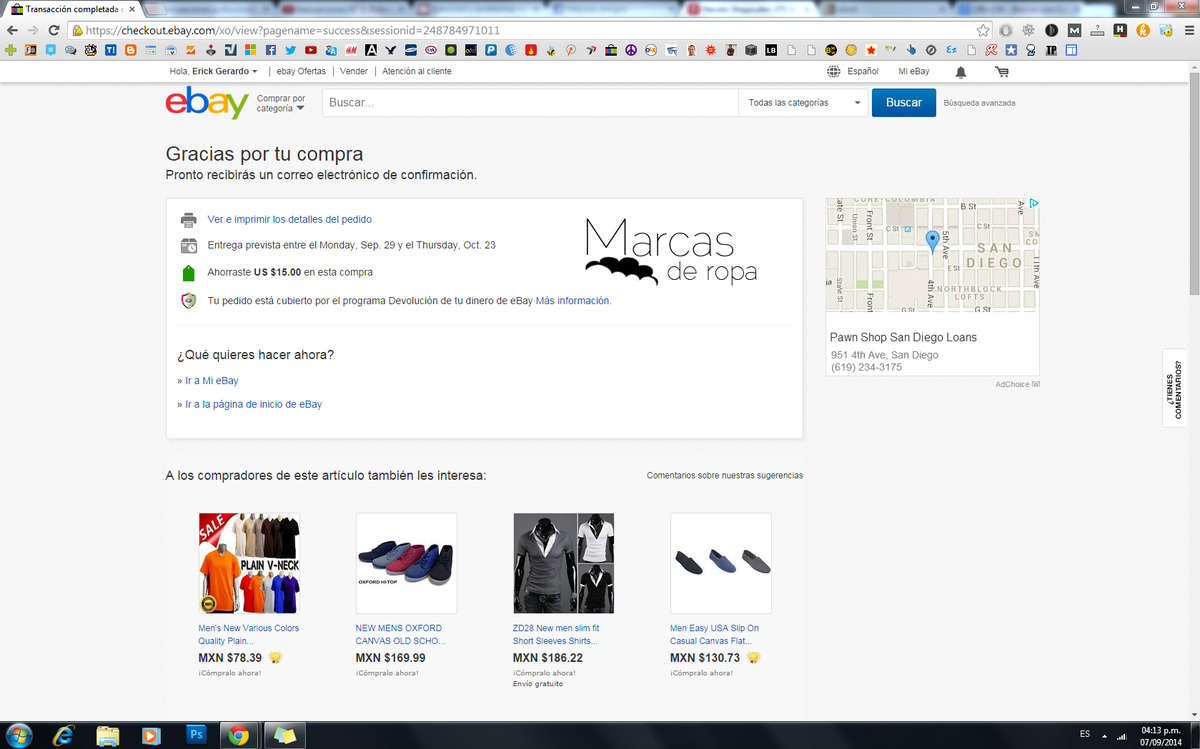Open the honey-orange h extension icon
Screen dimensions: 1200x749
point(1143,30)
